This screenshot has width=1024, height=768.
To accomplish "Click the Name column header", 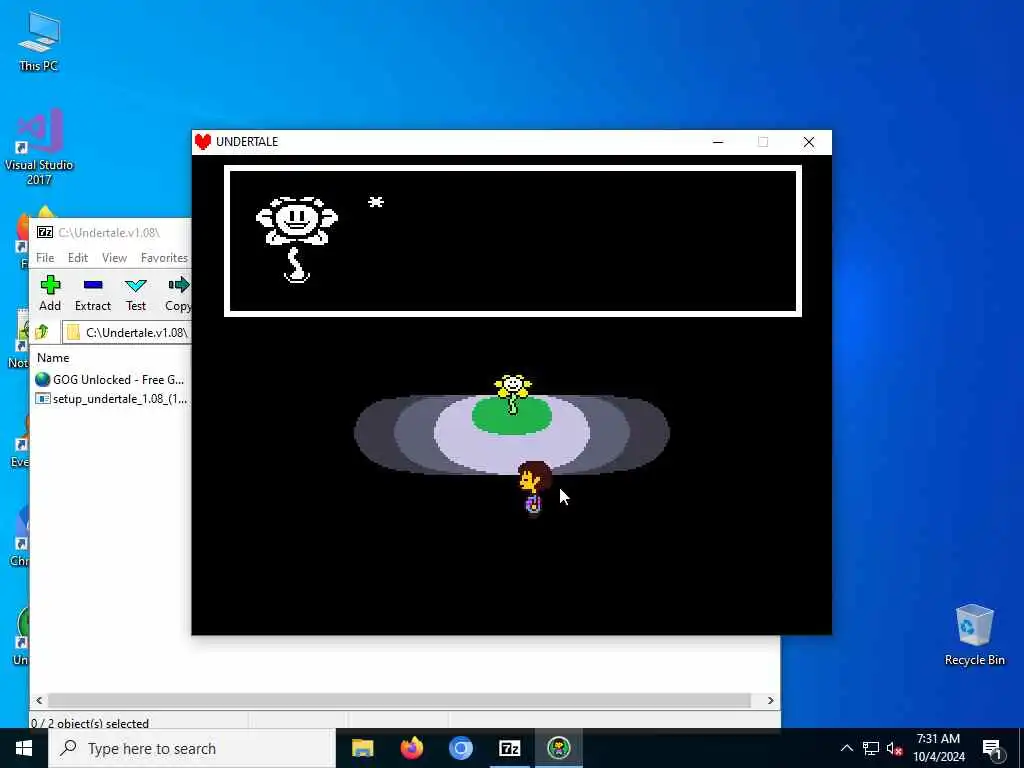I will pyautogui.click(x=53, y=358).
